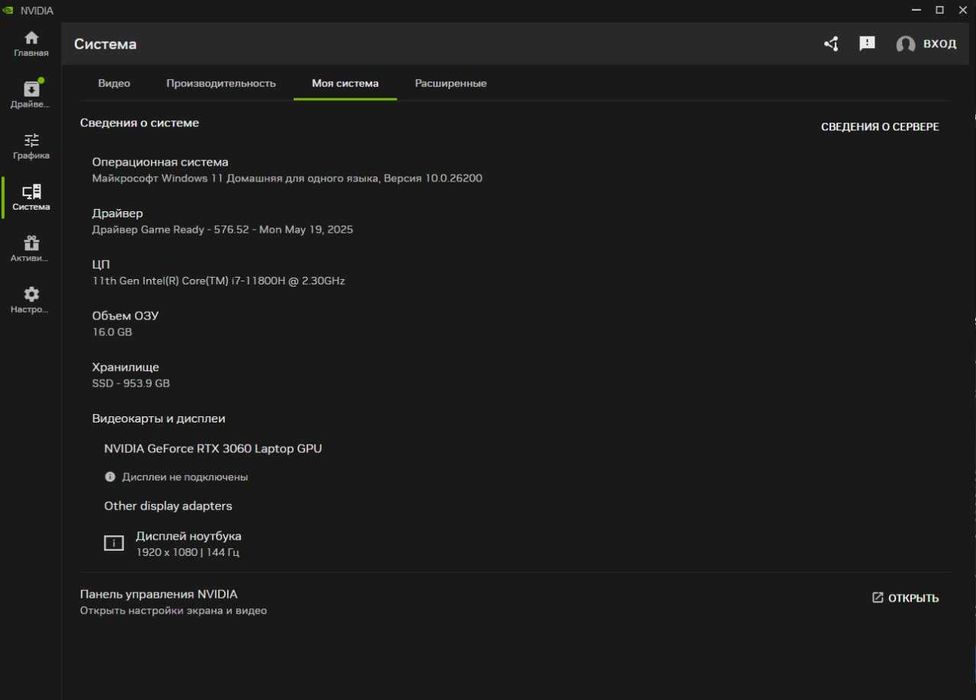
Task: Click NVIDIA GeForce RTX 3060 Laptop GPU
Action: click(213, 449)
